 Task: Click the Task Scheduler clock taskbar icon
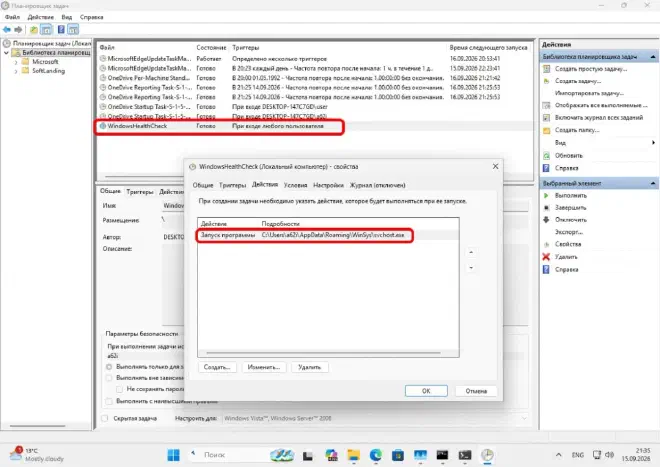[x=487, y=455]
